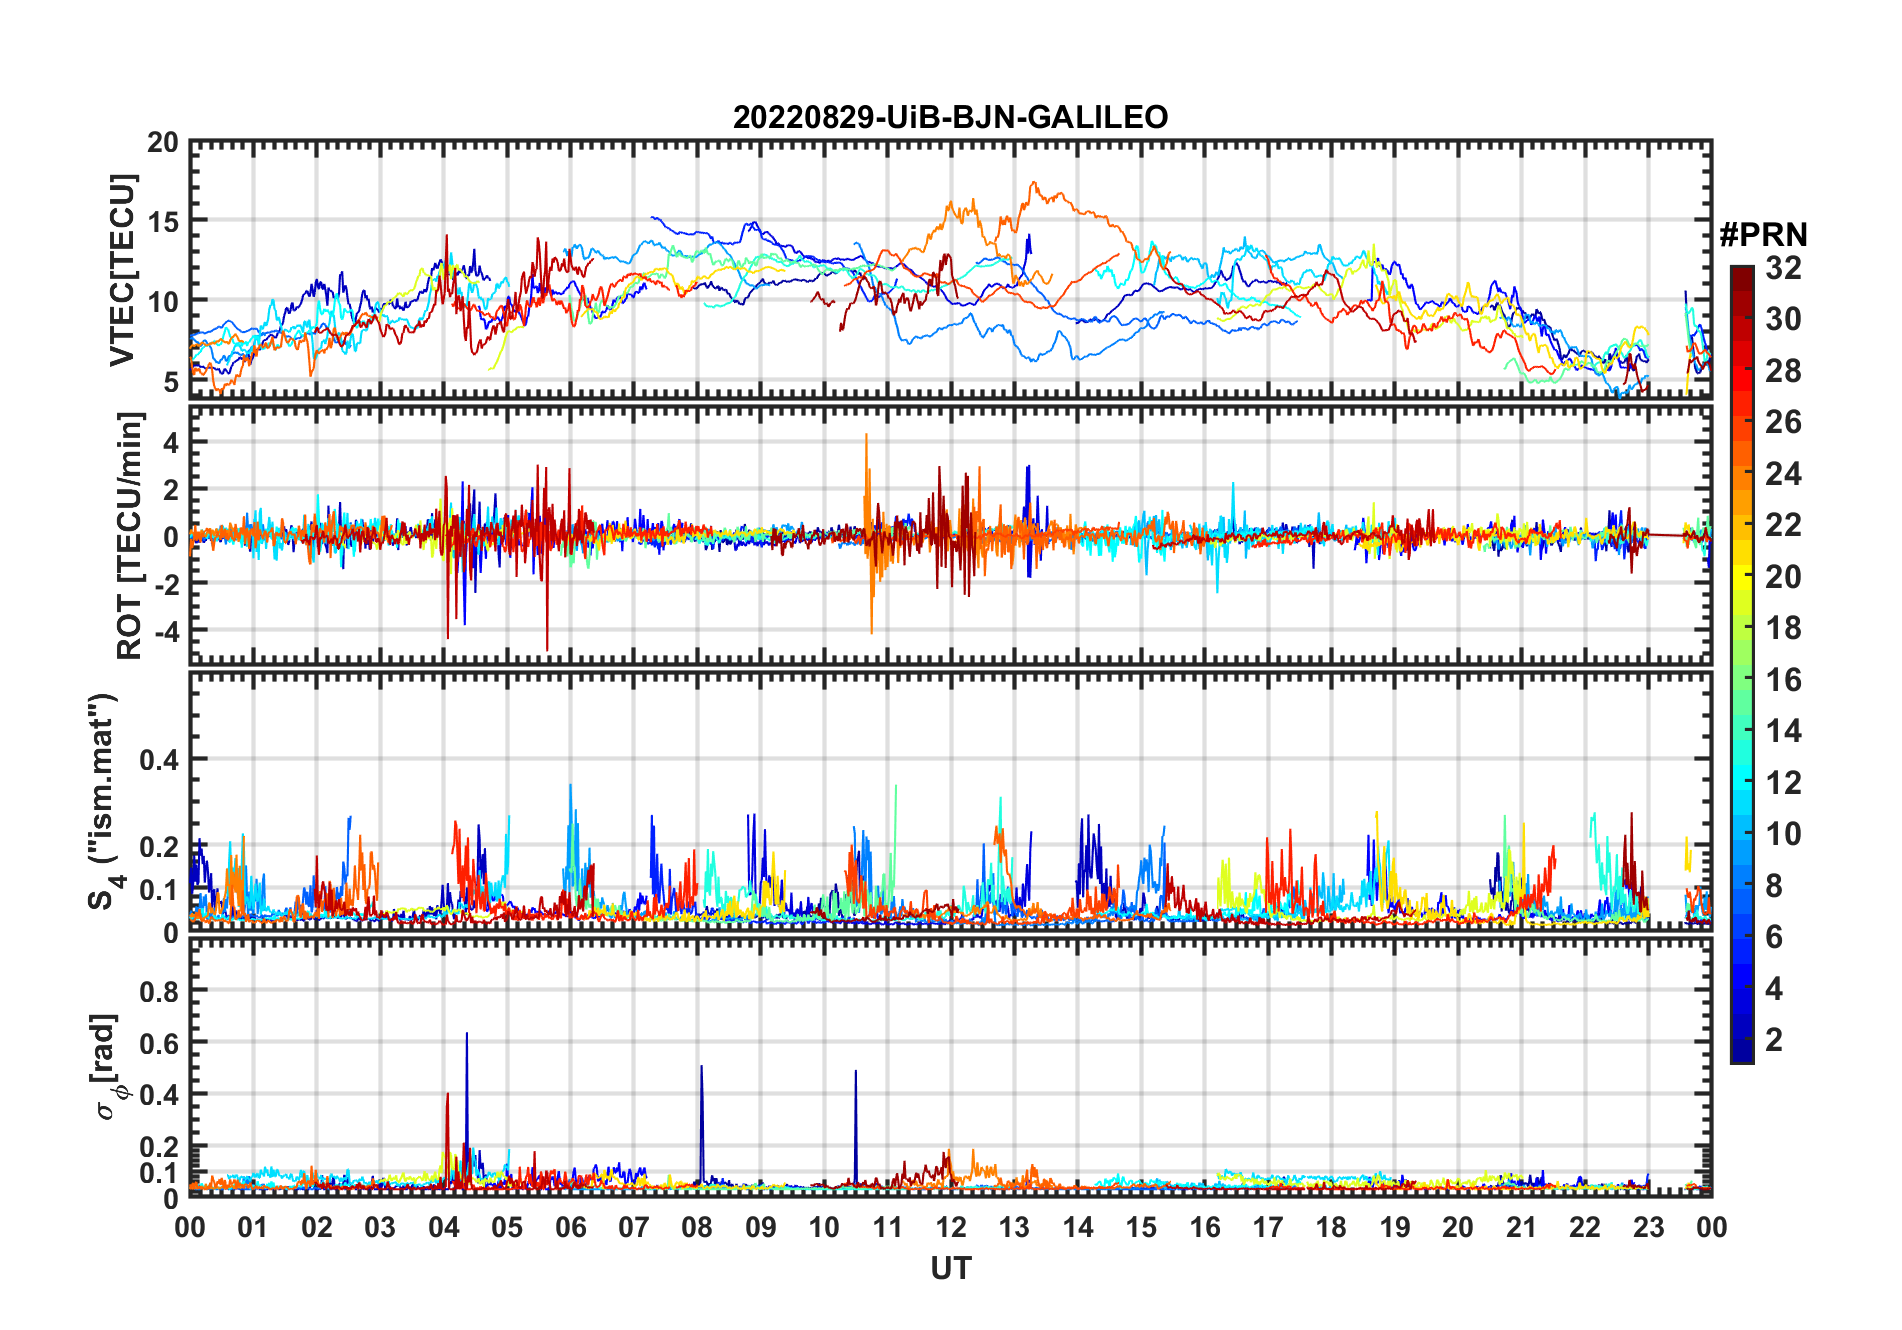
Task: Select colorbar tick label 24
Action: pyautogui.click(x=1783, y=474)
